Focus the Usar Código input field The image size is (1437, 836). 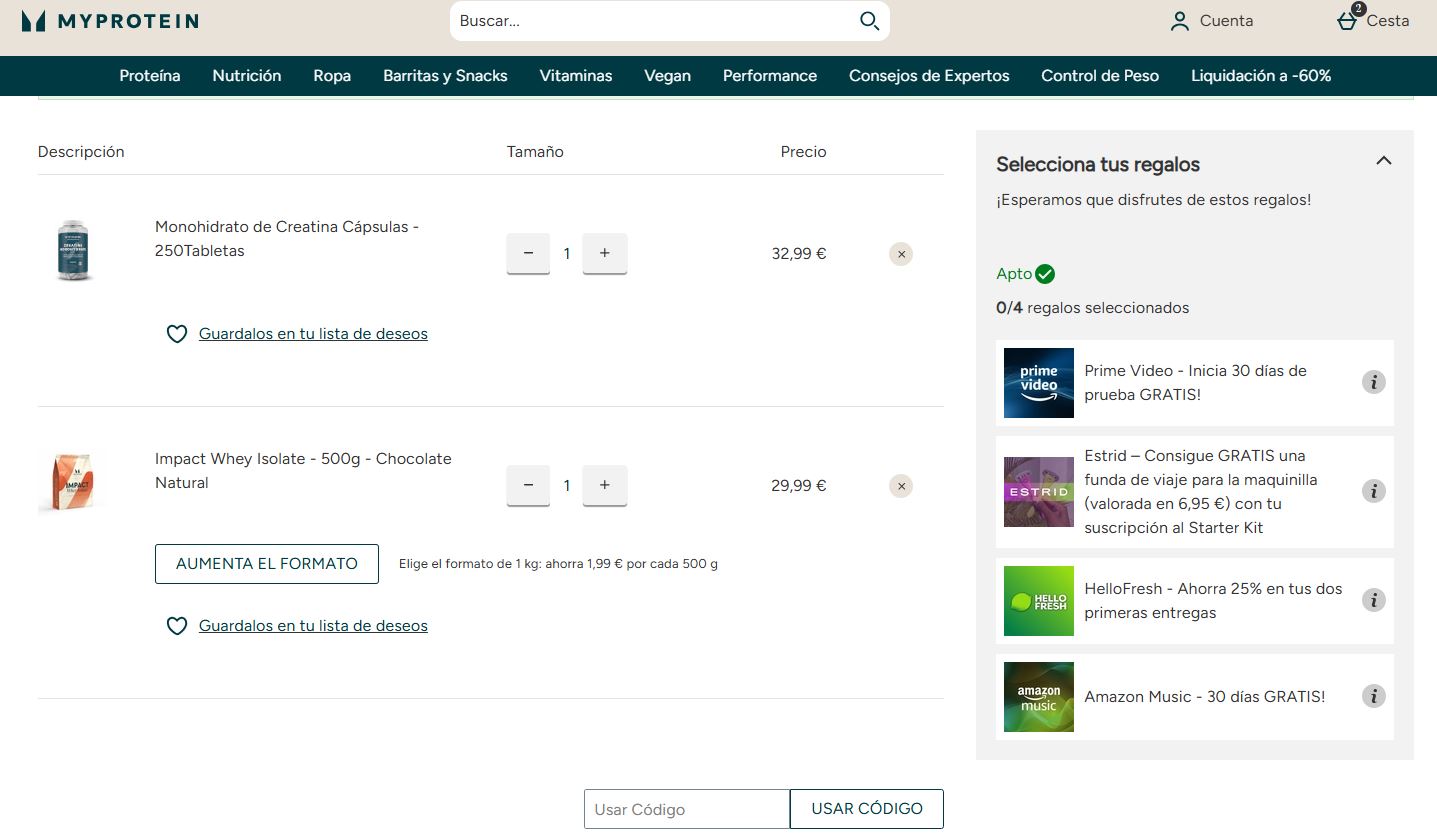[x=686, y=809]
